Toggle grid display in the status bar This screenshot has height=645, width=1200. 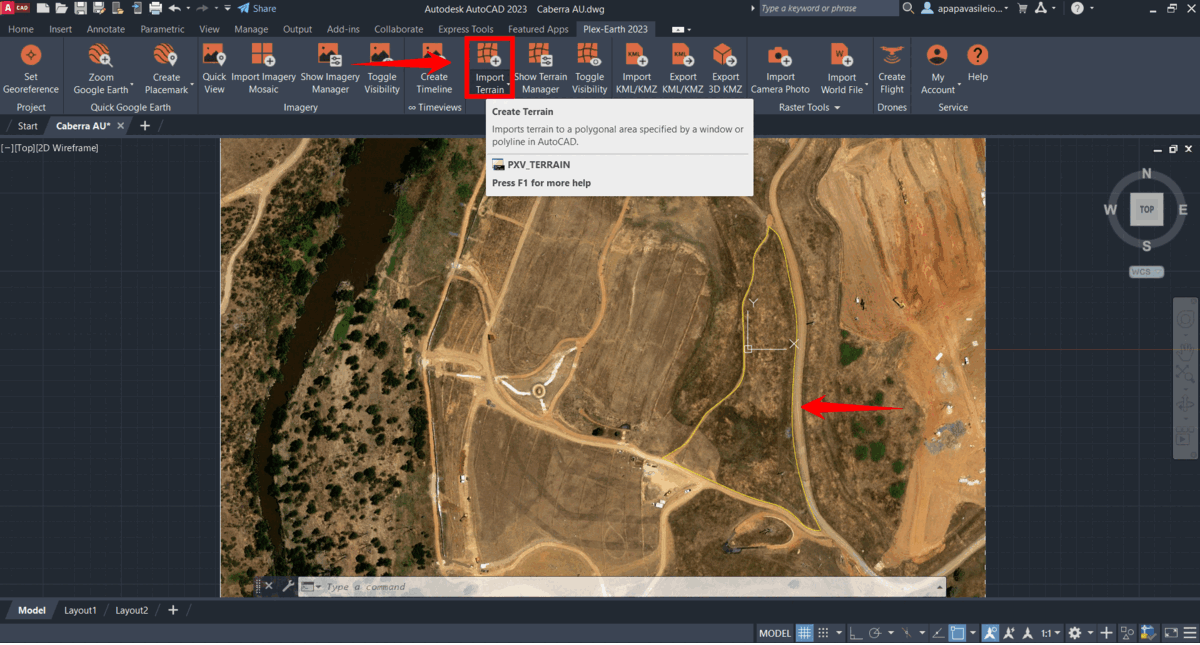coord(805,633)
